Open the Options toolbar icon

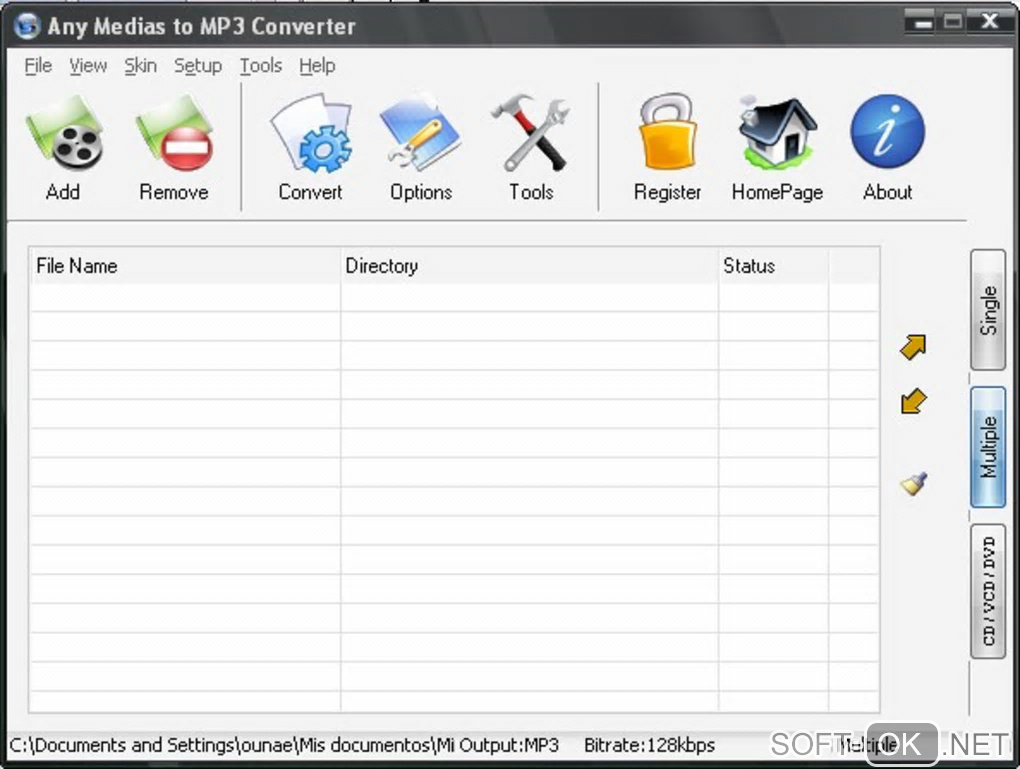coord(421,134)
